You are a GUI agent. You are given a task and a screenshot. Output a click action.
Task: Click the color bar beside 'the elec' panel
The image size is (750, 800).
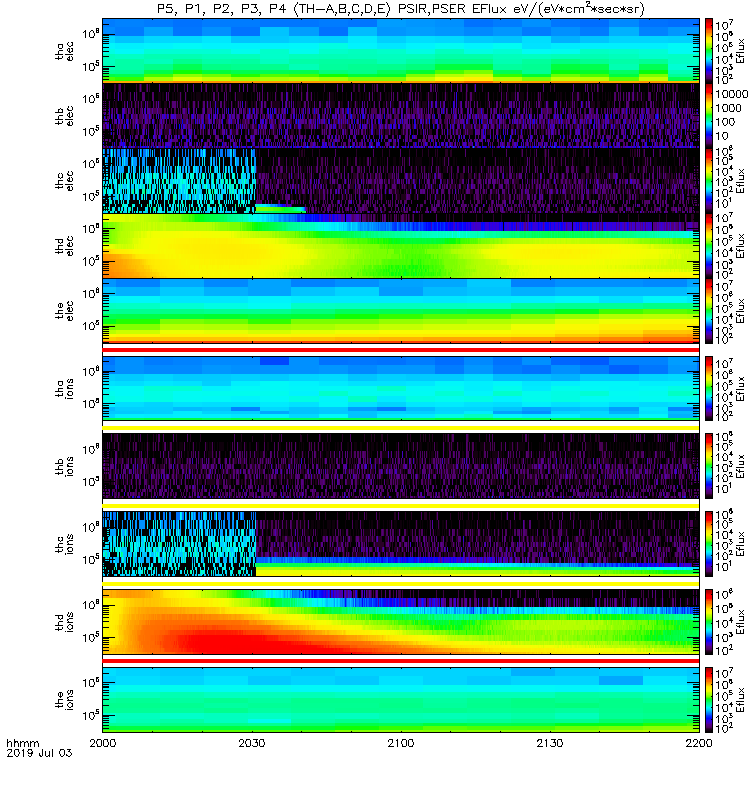[709, 311]
